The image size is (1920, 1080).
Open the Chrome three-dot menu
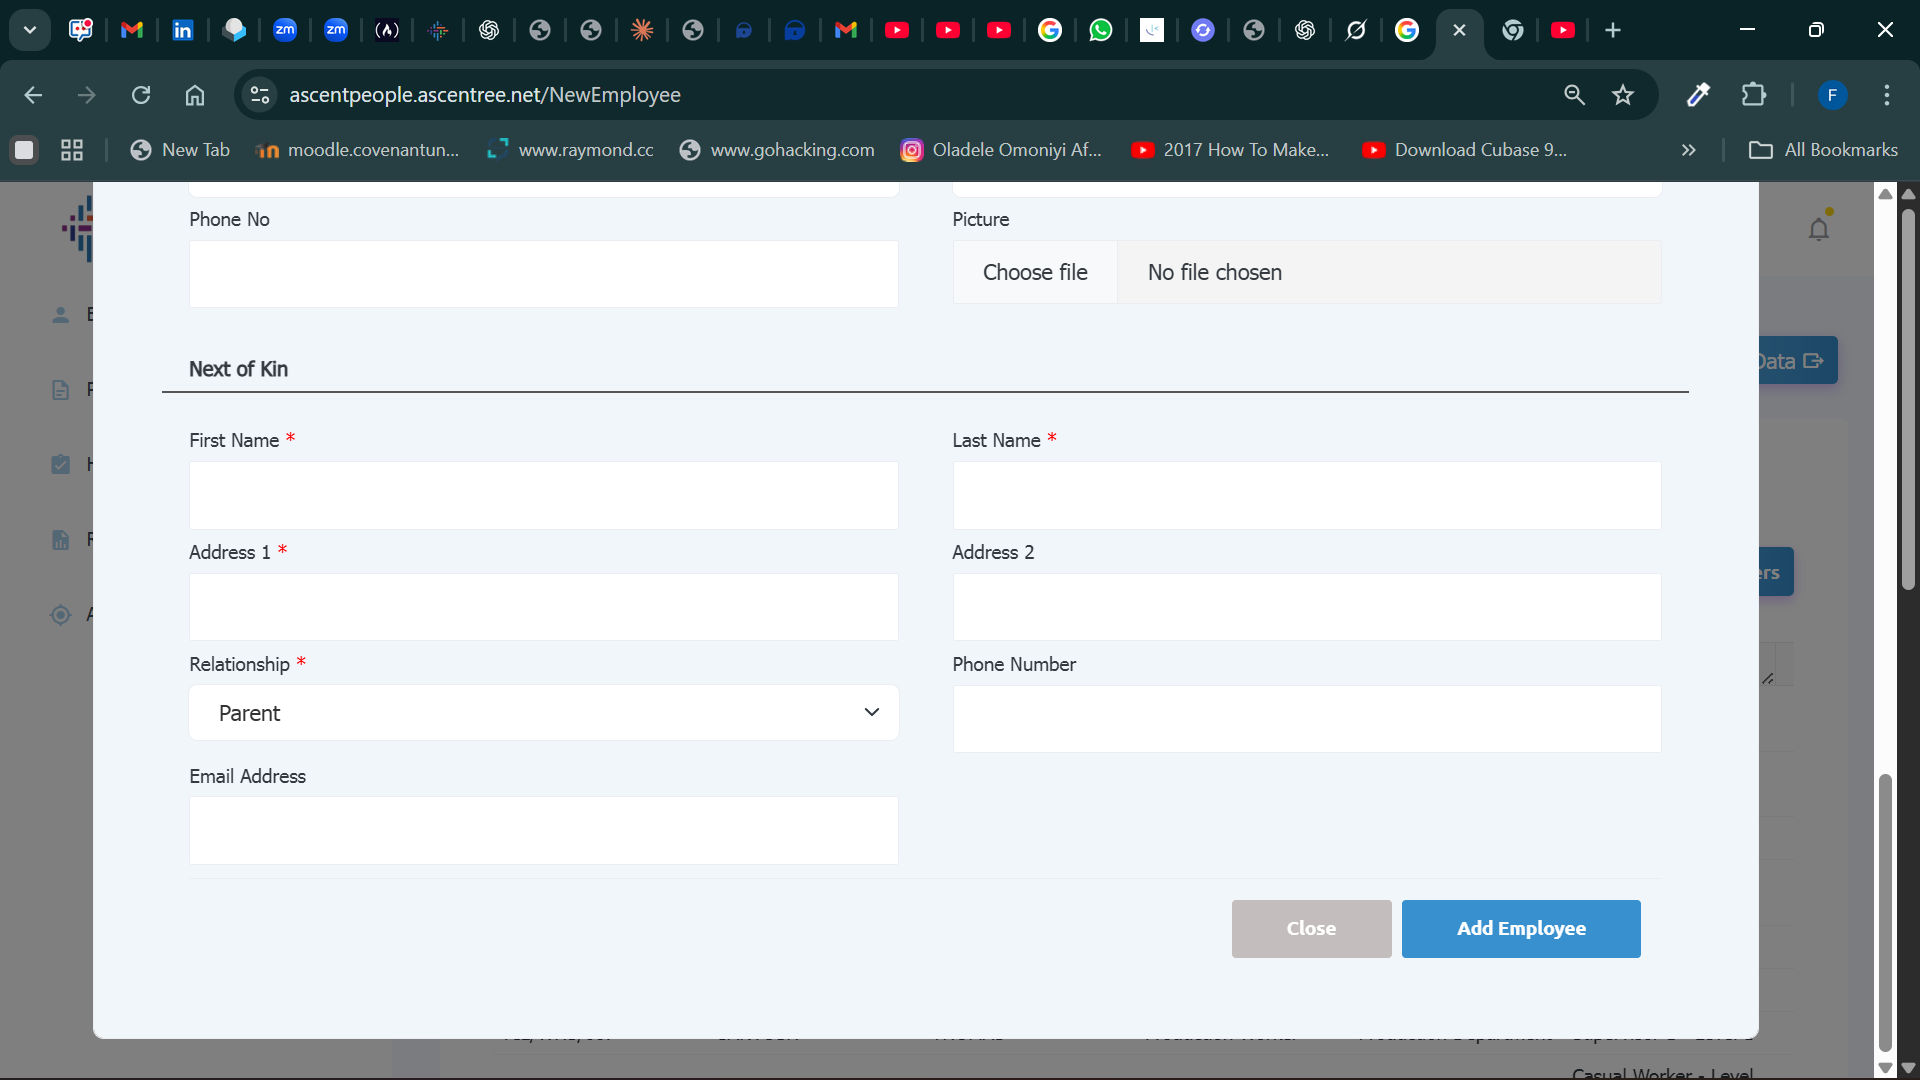(1886, 95)
